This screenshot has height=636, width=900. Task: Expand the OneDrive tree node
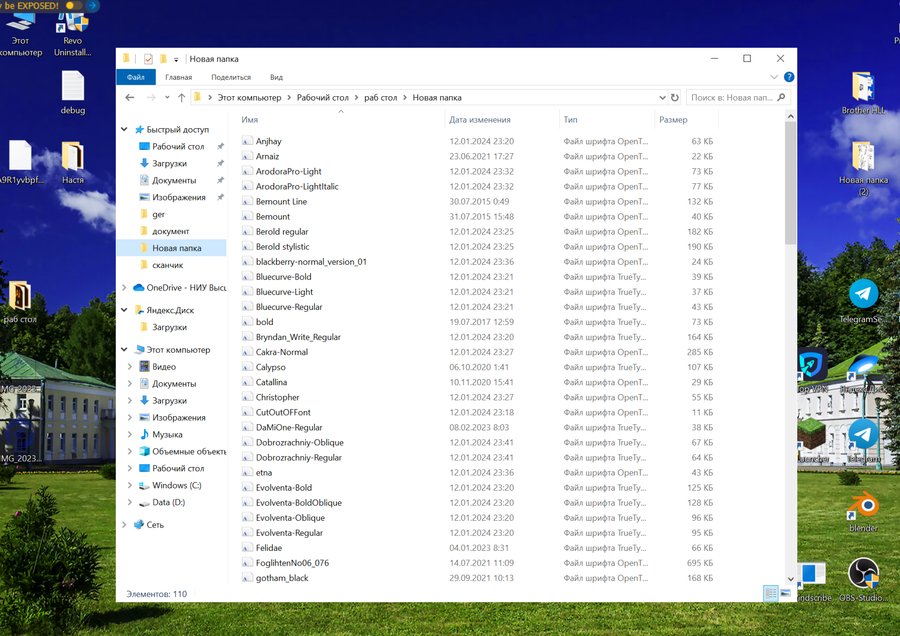click(125, 287)
